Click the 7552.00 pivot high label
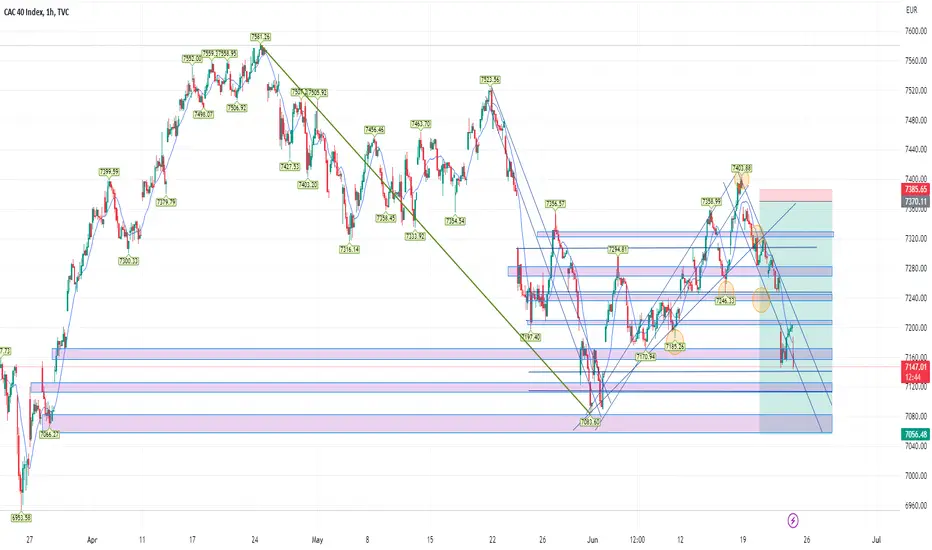Screen dimensions: 932x550 click(x=191, y=58)
